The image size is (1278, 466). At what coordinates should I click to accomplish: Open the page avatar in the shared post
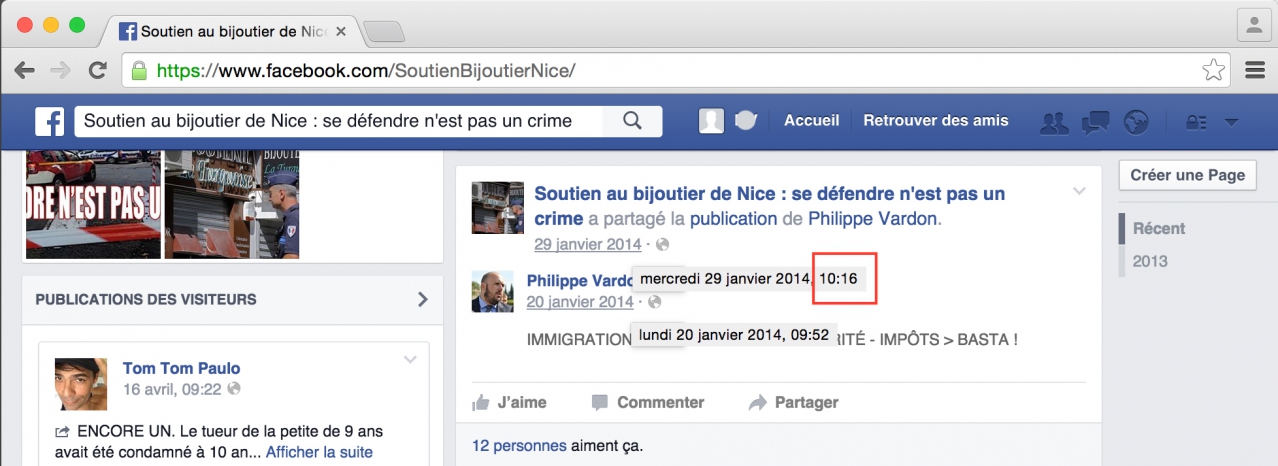pos(498,208)
